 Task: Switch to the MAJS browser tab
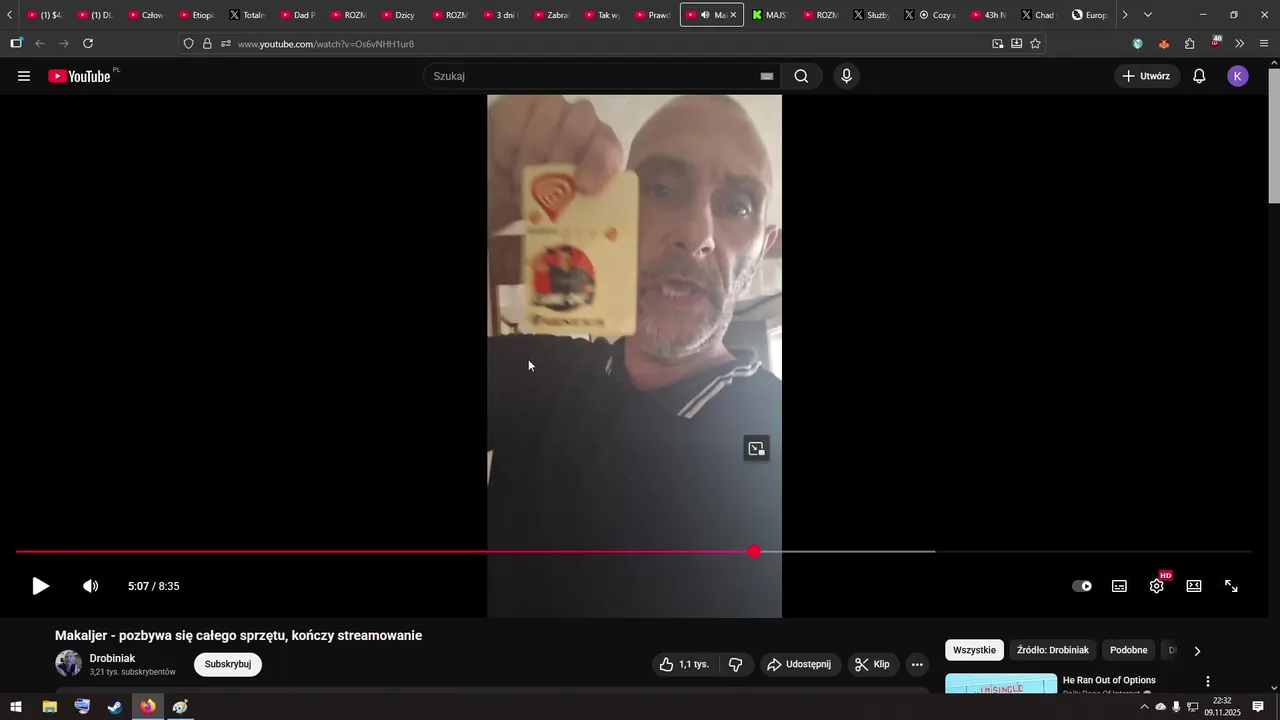point(770,15)
